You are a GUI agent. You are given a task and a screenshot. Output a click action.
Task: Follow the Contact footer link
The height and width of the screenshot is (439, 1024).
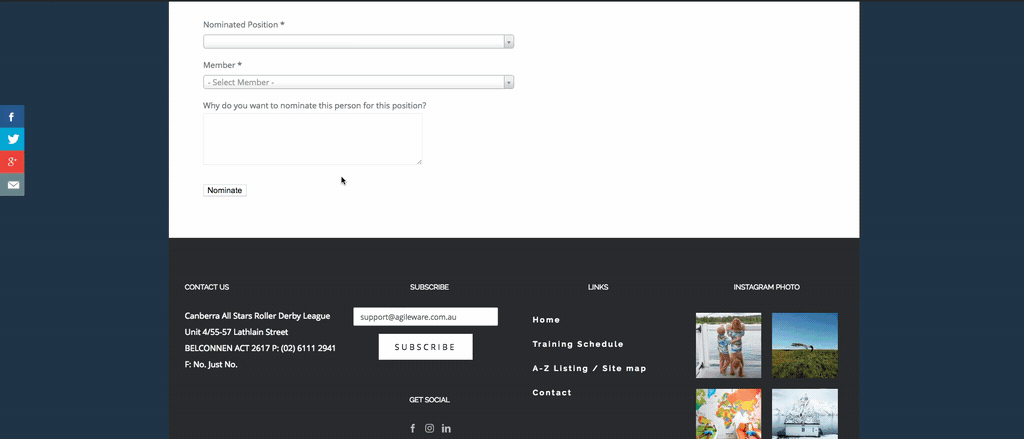coord(552,393)
